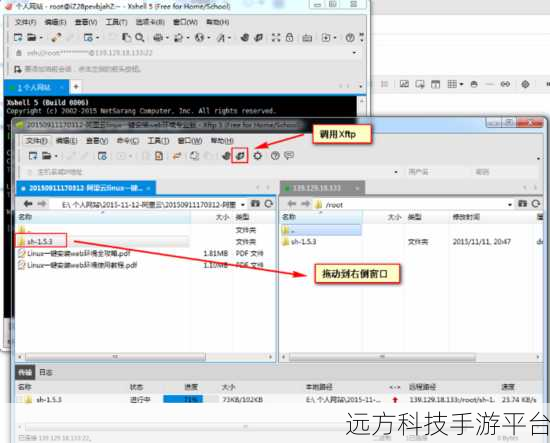
Task: Click New Session icon in Xshell toolbar
Action: (18, 37)
